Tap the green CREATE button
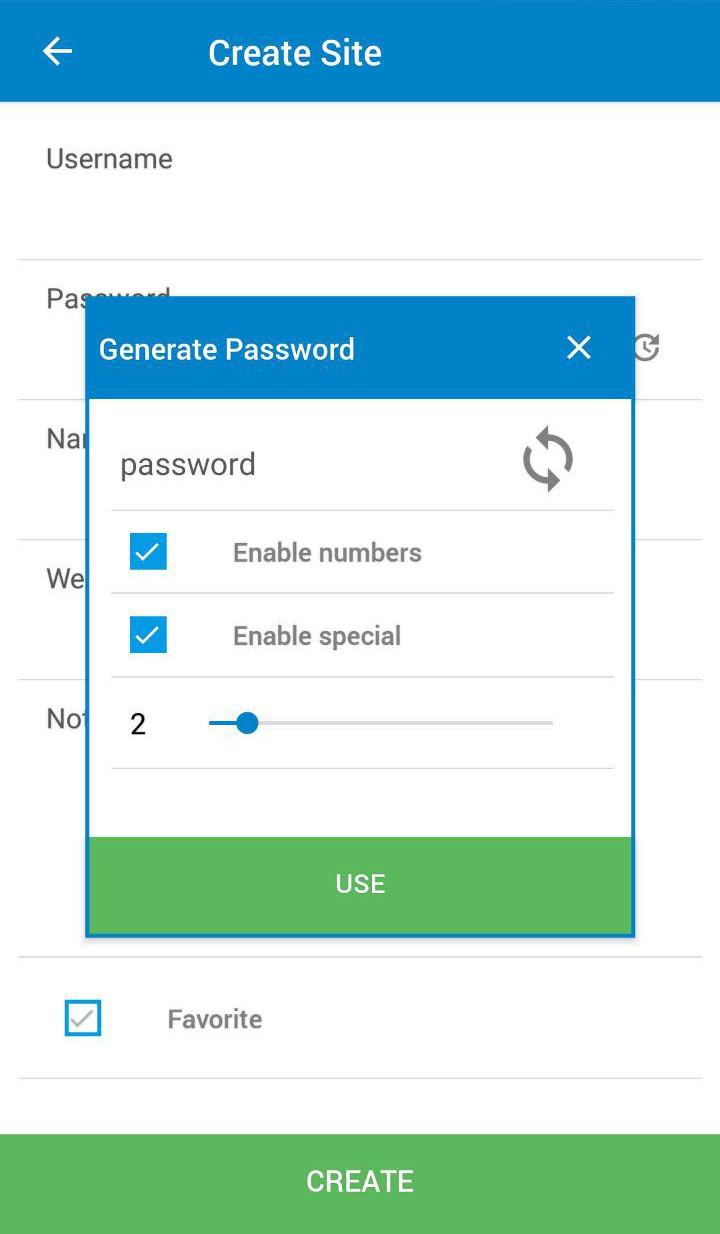This screenshot has width=720, height=1234. tap(360, 1181)
